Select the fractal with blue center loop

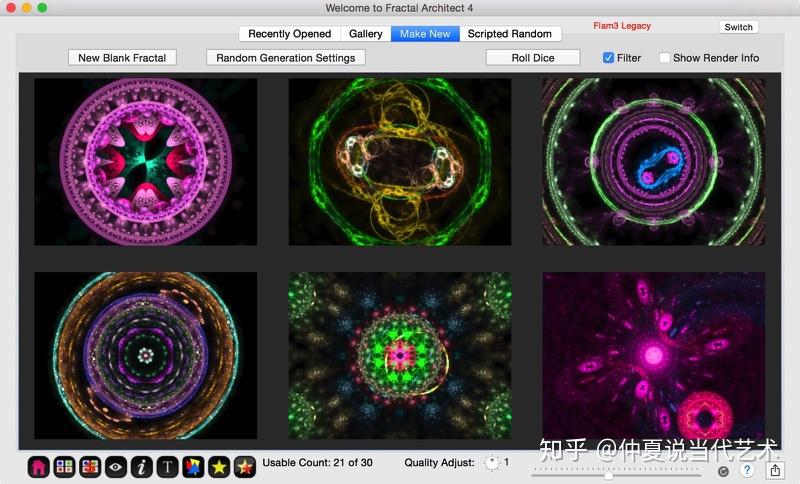tap(654, 162)
